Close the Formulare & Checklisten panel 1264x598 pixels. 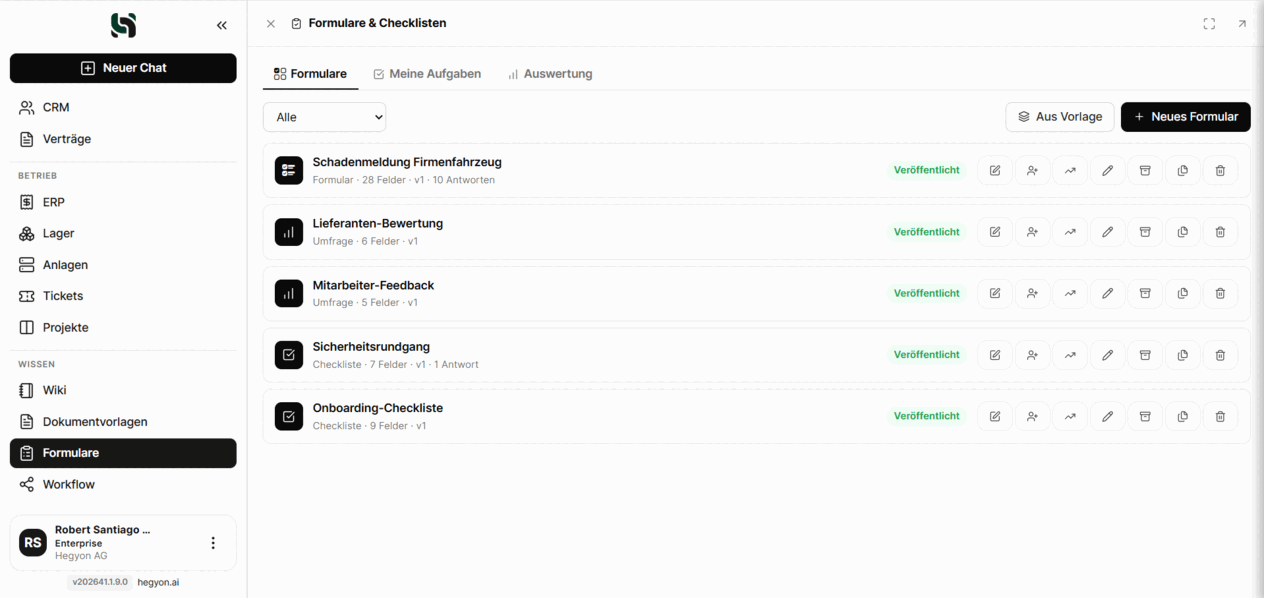[x=271, y=24]
